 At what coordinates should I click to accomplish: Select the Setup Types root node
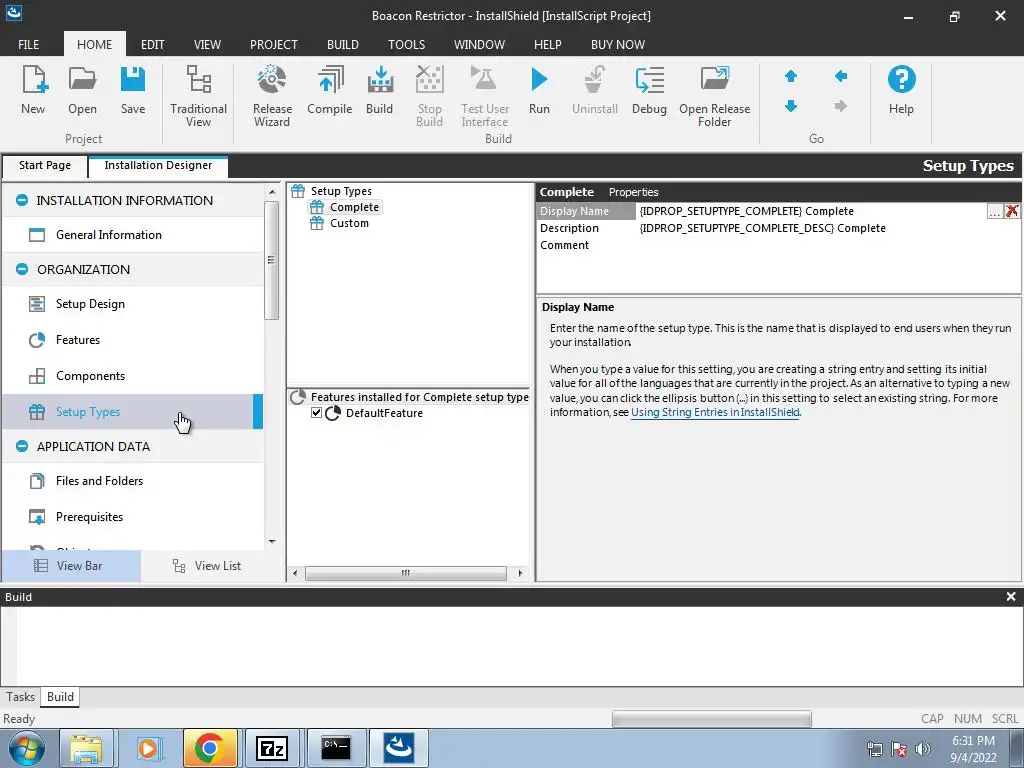coord(332,191)
